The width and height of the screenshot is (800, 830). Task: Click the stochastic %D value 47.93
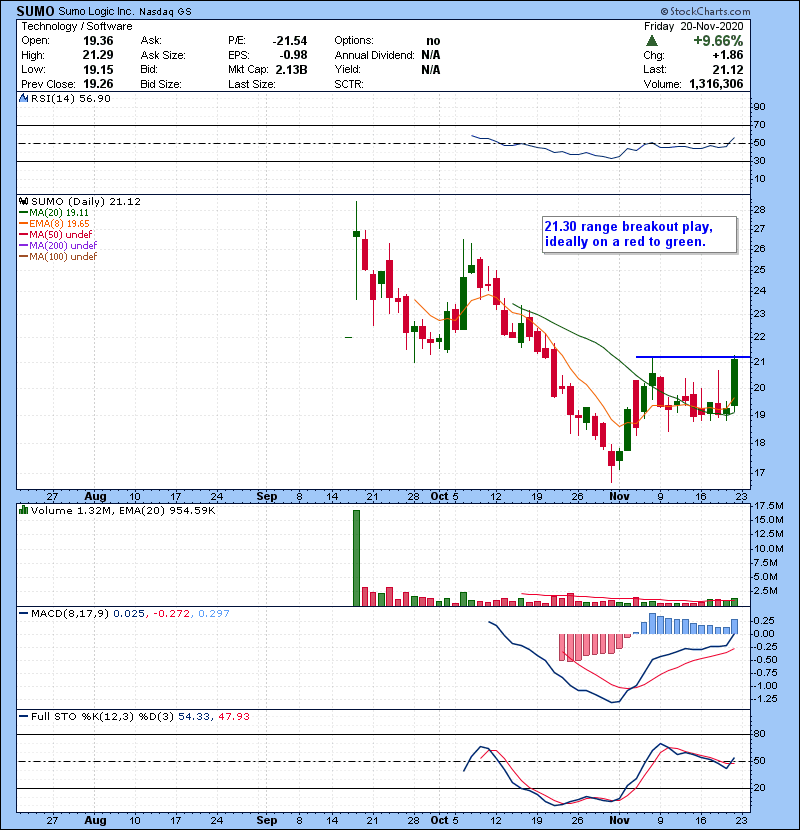coord(233,717)
